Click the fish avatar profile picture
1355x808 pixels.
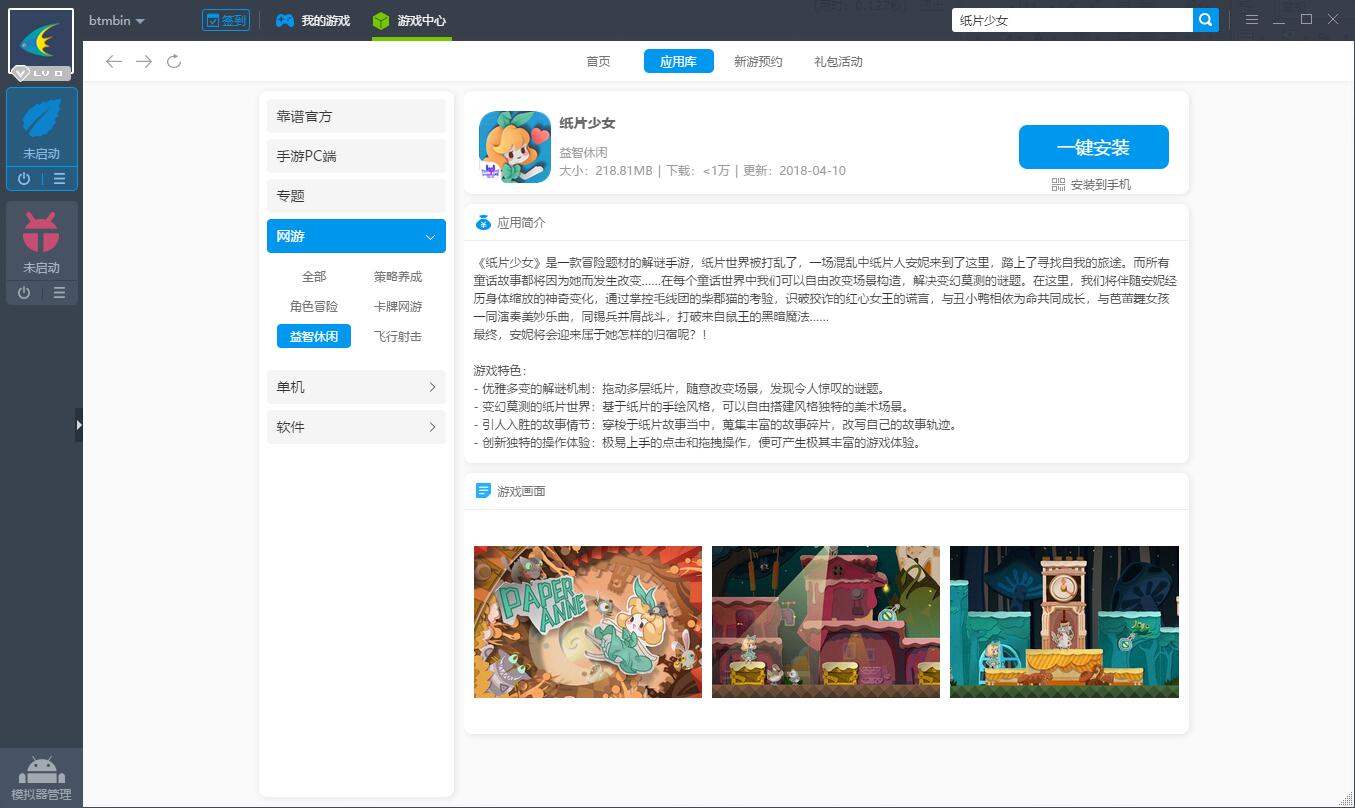(41, 42)
